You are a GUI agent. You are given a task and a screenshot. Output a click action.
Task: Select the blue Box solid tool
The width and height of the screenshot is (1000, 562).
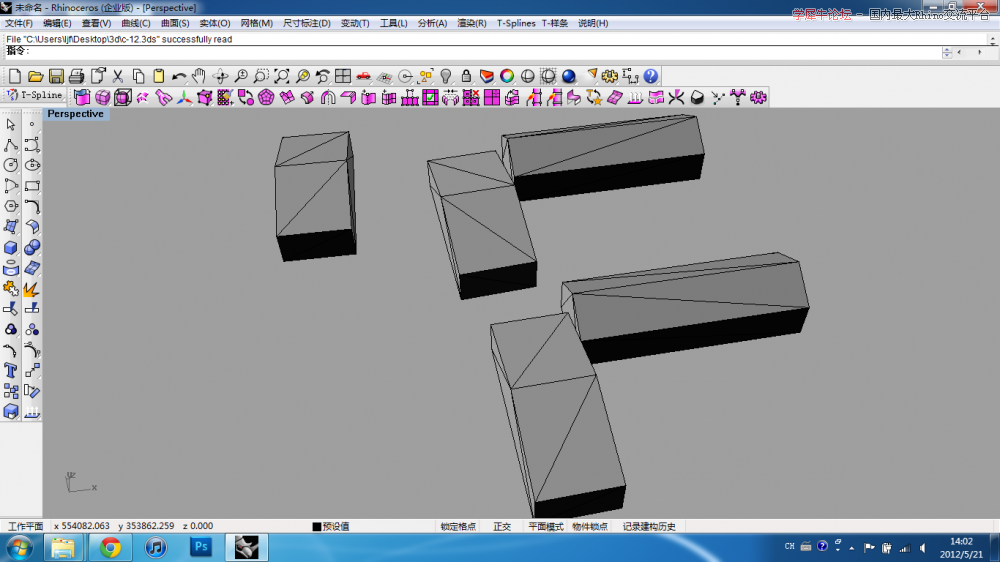[11, 248]
